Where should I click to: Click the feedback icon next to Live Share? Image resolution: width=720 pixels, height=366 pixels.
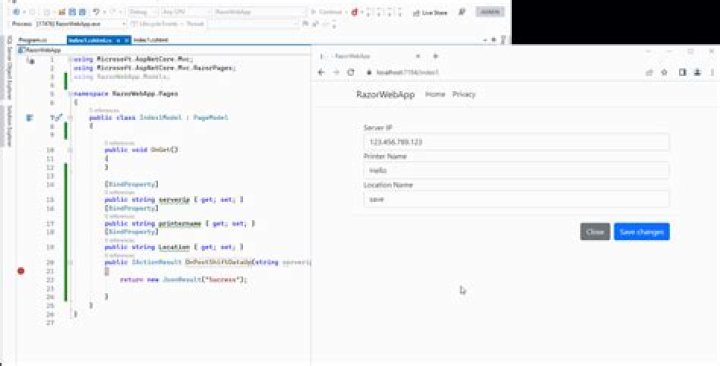[461, 12]
